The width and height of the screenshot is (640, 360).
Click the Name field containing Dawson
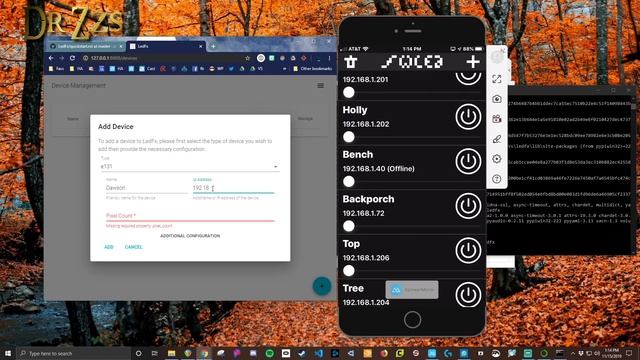coord(146,188)
